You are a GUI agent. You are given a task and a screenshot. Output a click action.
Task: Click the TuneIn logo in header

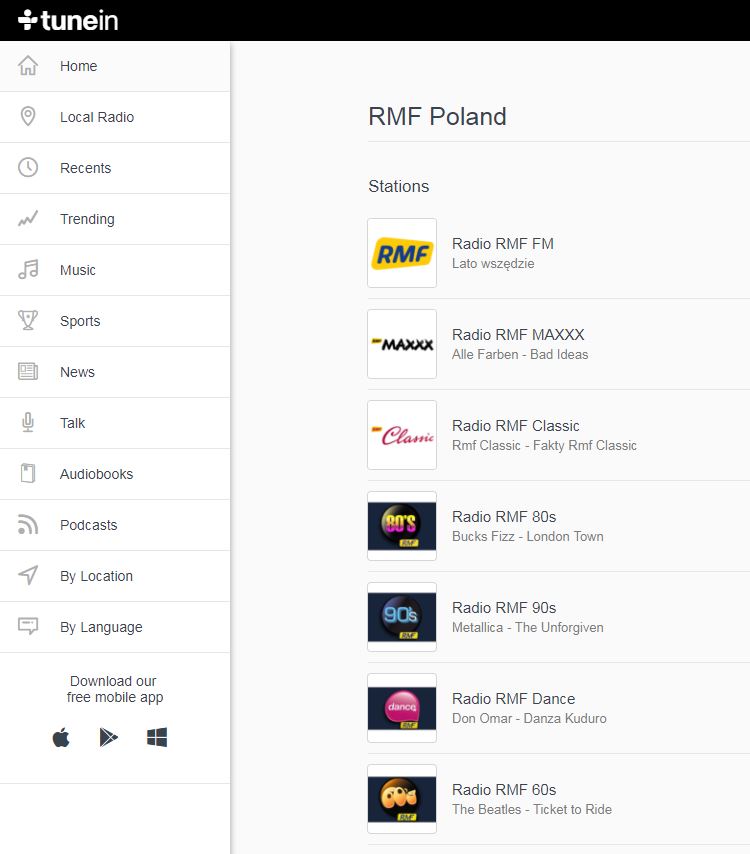68,20
